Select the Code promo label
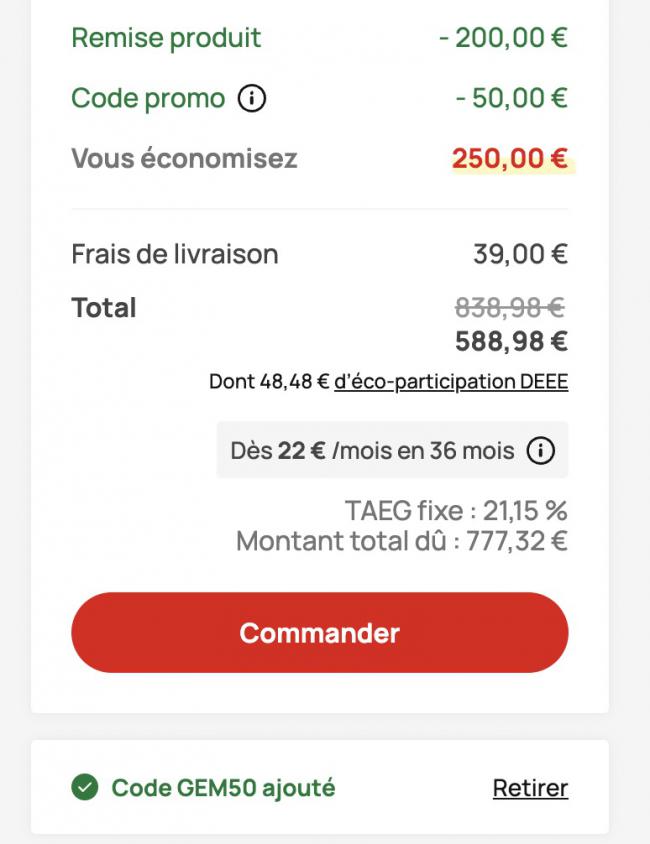Screen dimensions: 650x844 148,99
